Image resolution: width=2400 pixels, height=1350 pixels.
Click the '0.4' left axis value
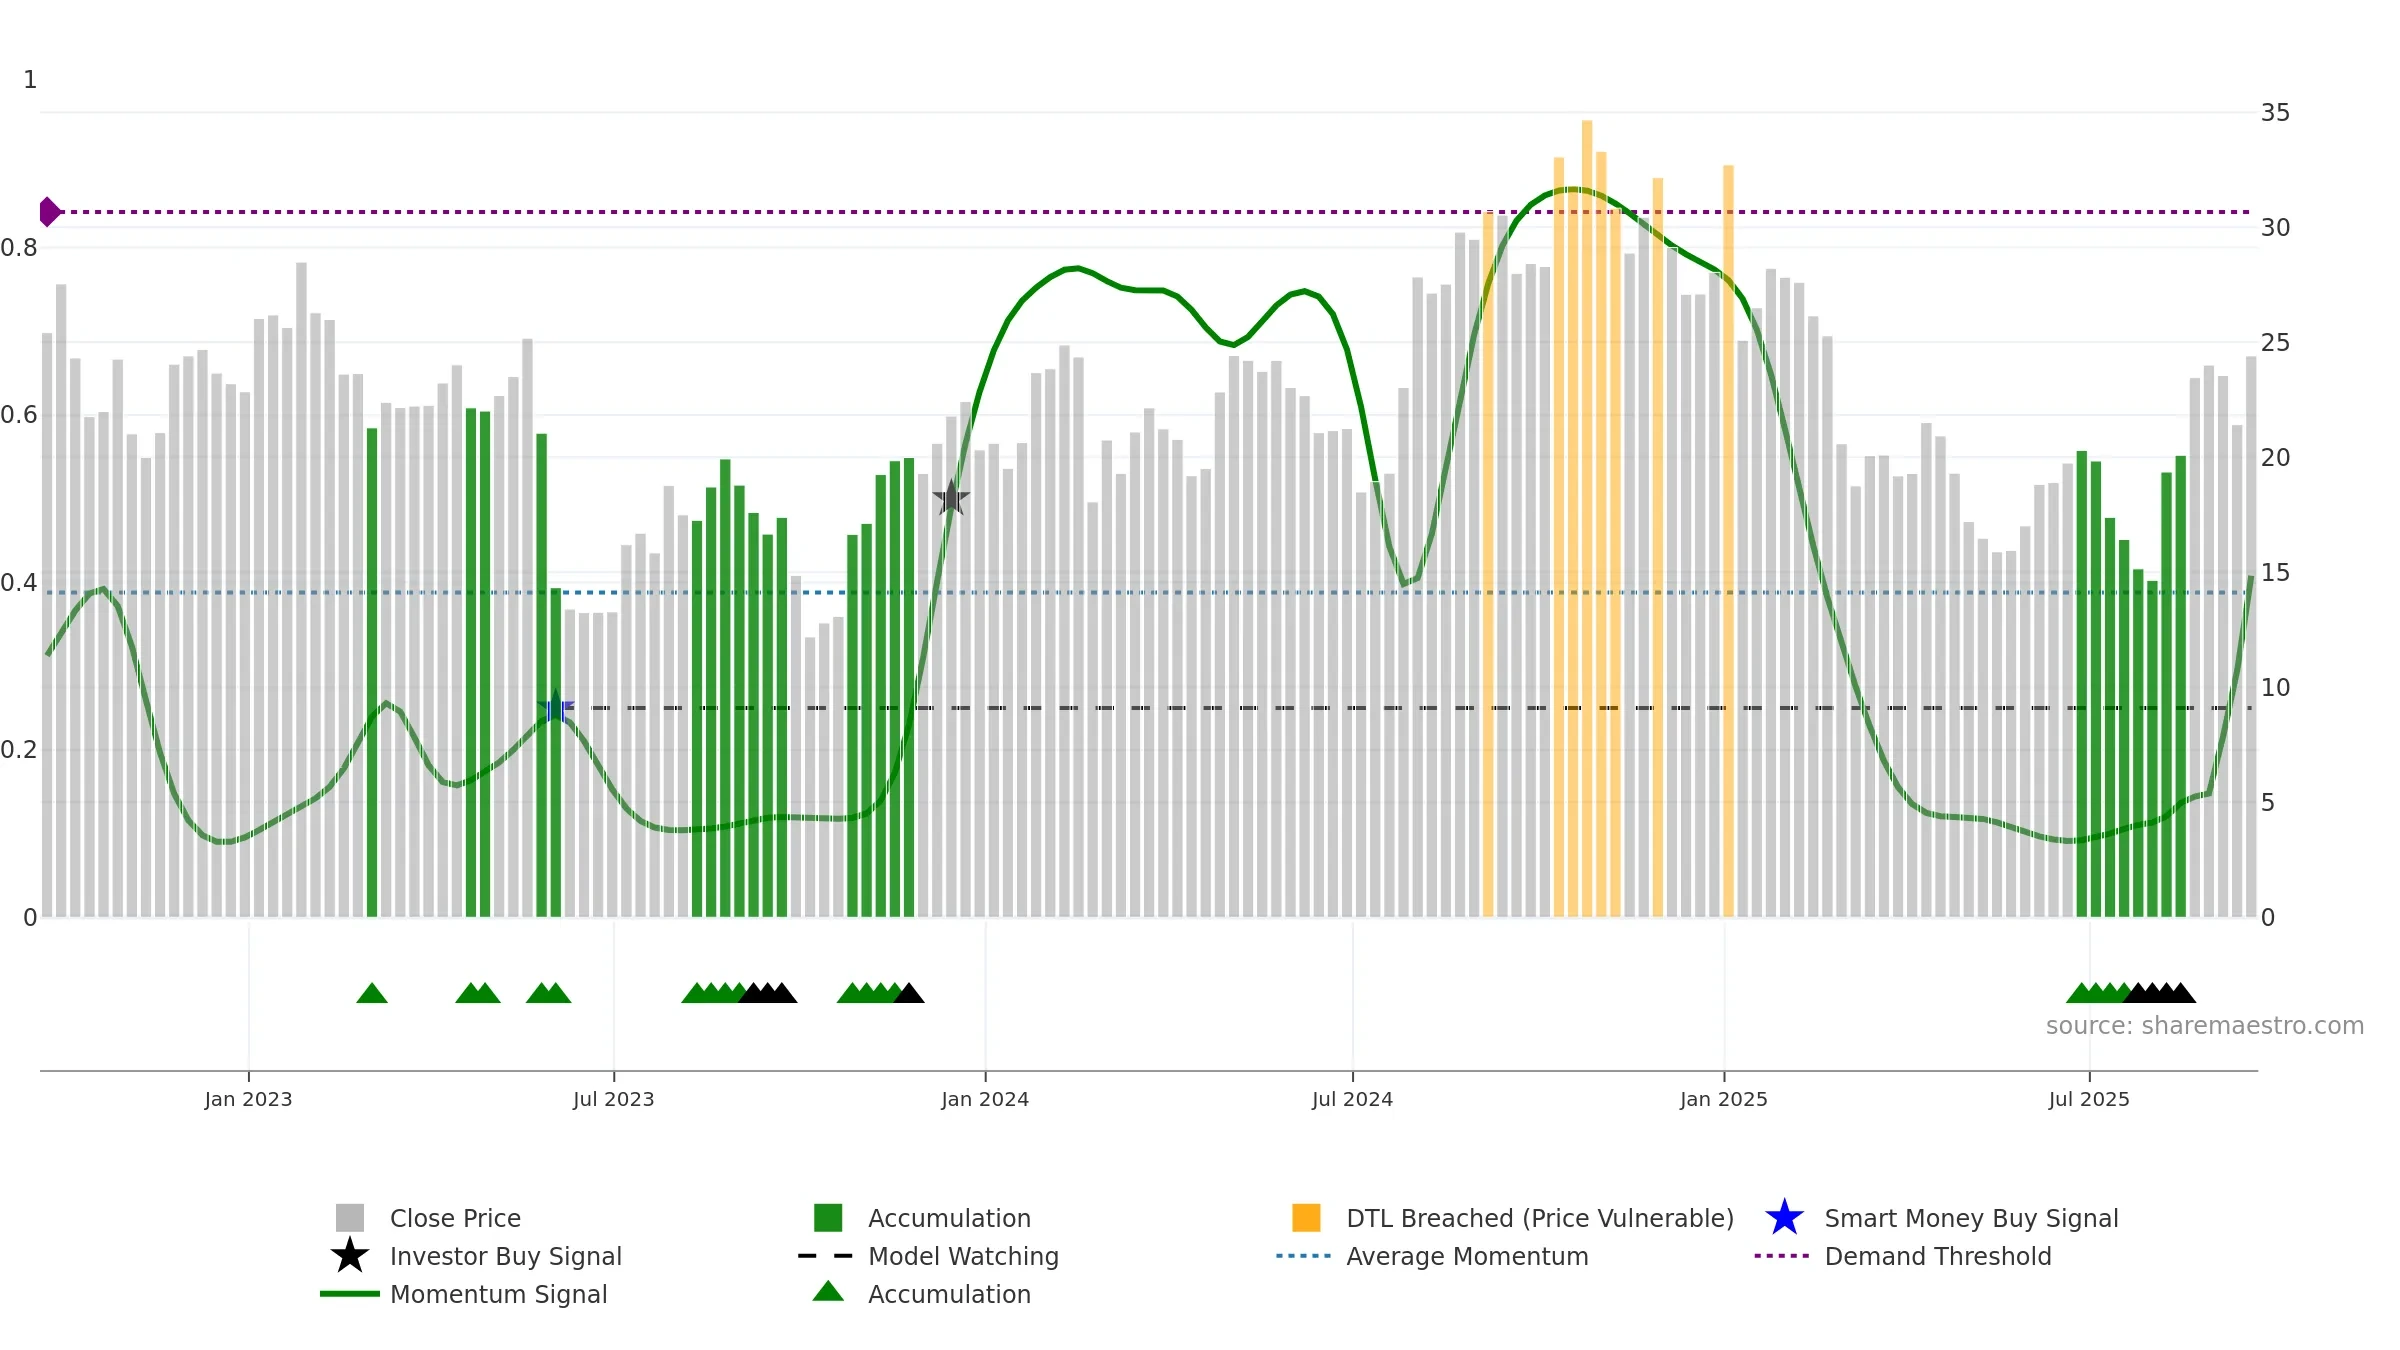click(x=19, y=582)
